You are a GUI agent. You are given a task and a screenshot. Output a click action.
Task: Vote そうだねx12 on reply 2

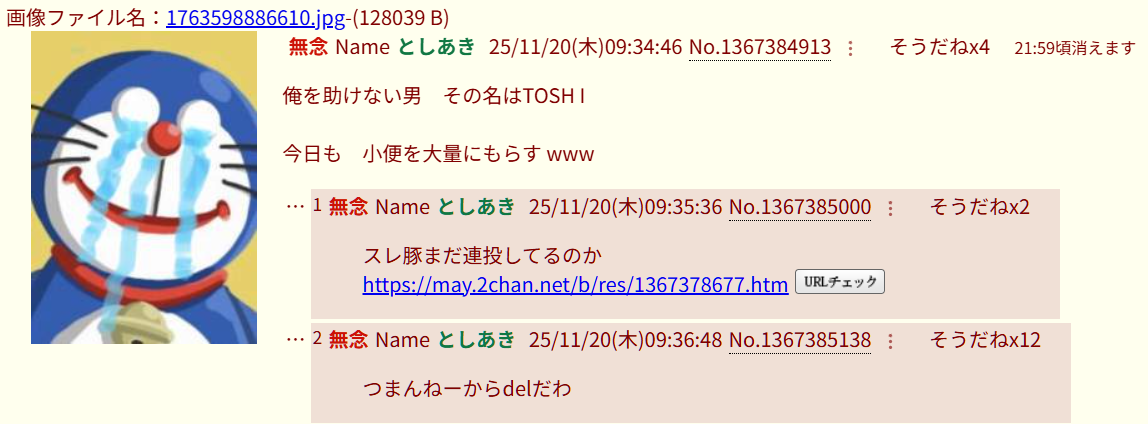click(x=985, y=341)
